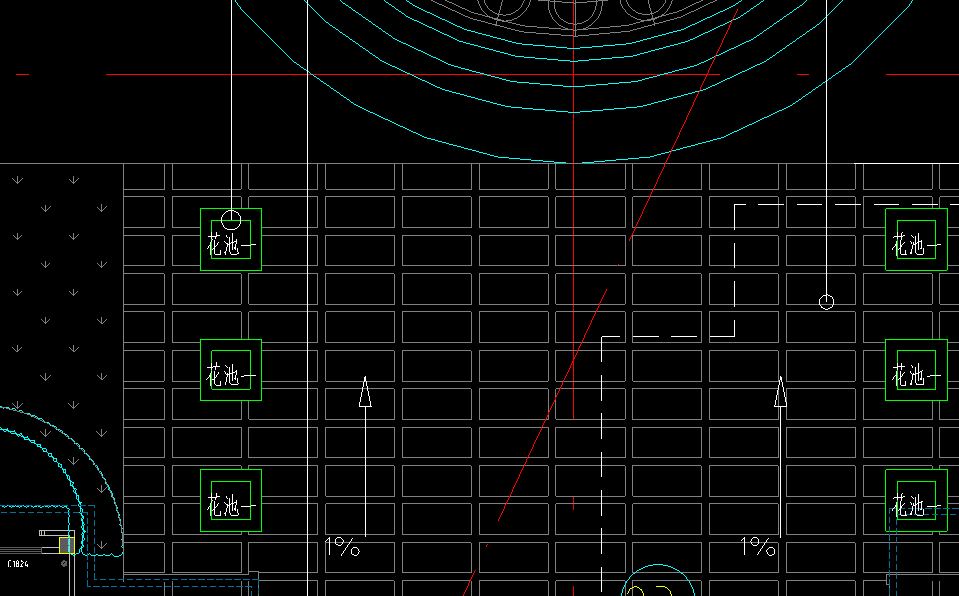Viewport: 959px width, 596px height.
Task: Click the leader circle on the open paving grid
Action: coord(826,302)
